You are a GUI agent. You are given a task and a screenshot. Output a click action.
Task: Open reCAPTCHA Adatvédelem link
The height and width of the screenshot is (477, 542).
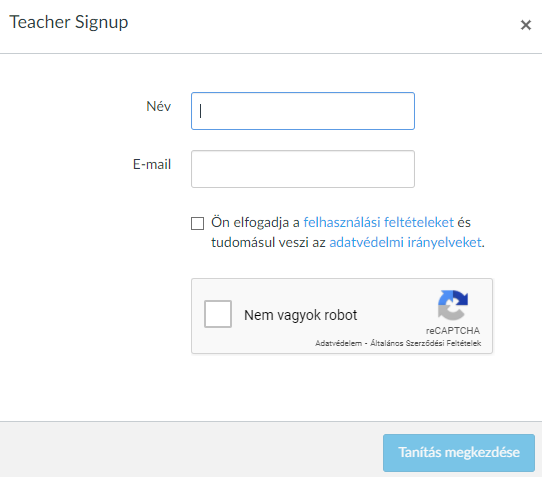(338, 343)
